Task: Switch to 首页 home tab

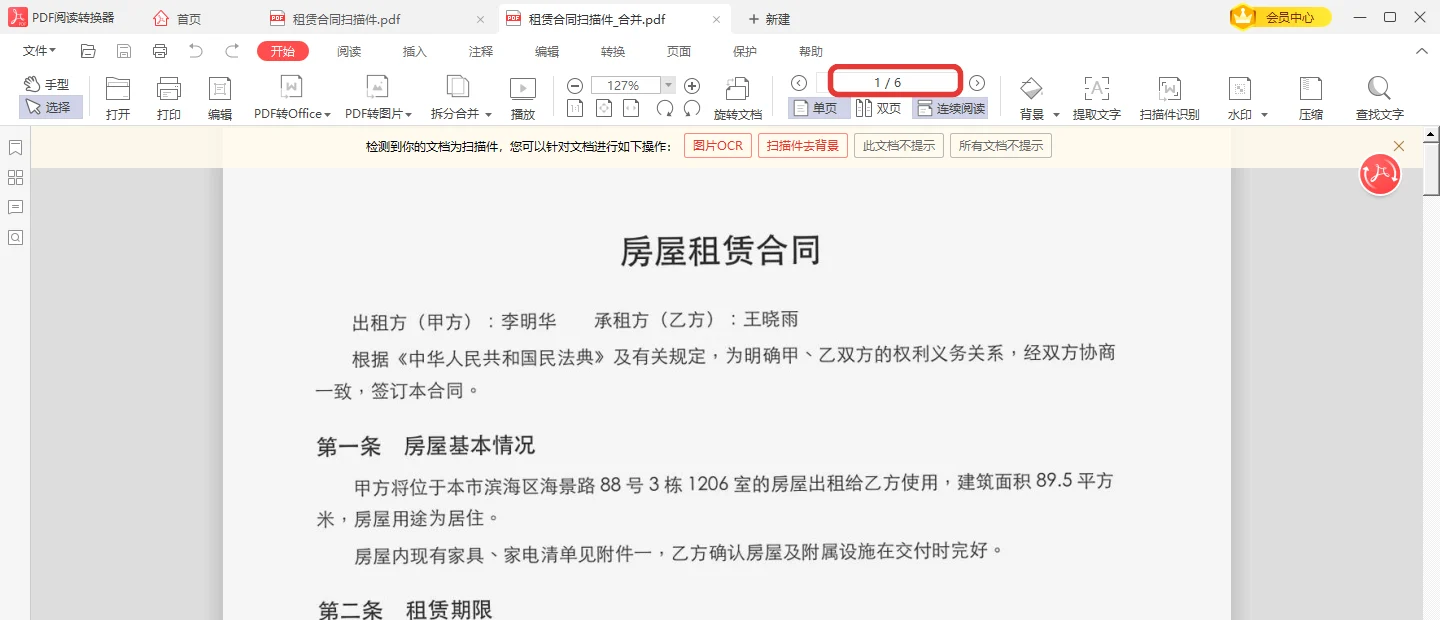Action: click(177, 18)
